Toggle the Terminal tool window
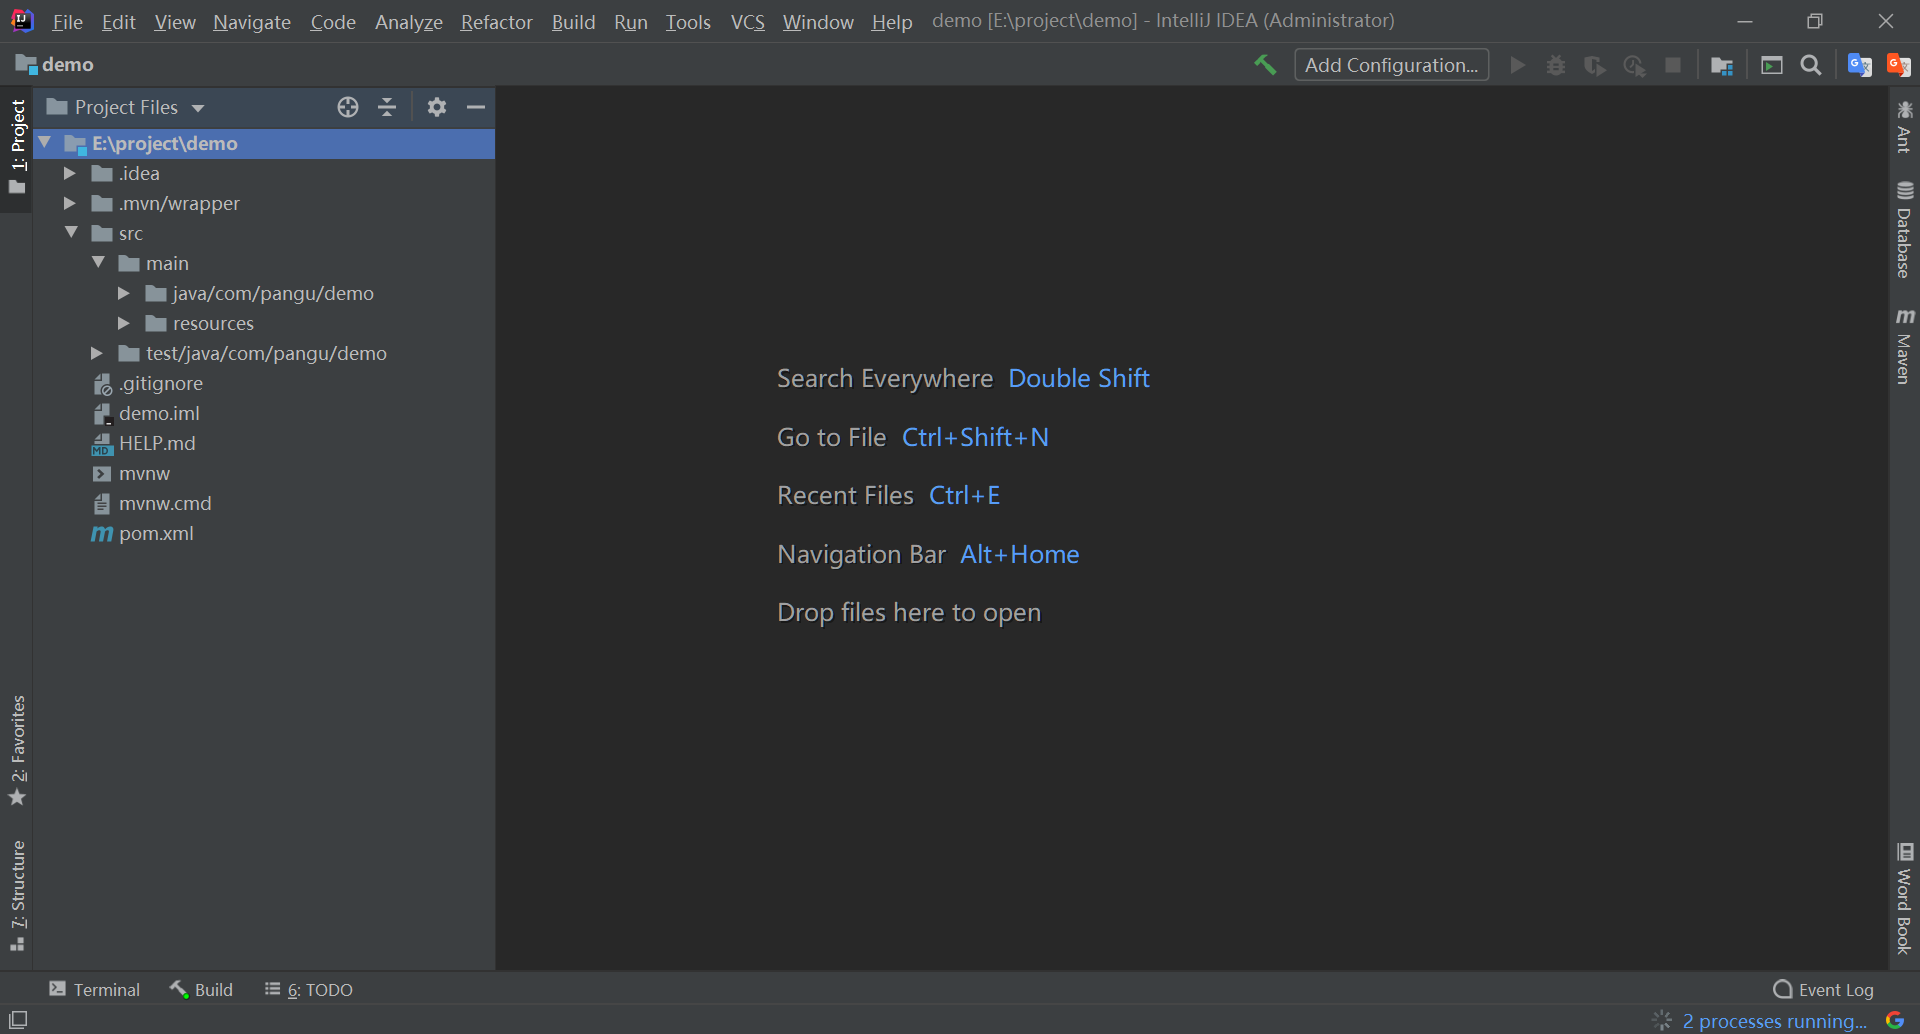The height and width of the screenshot is (1034, 1920). [95, 989]
